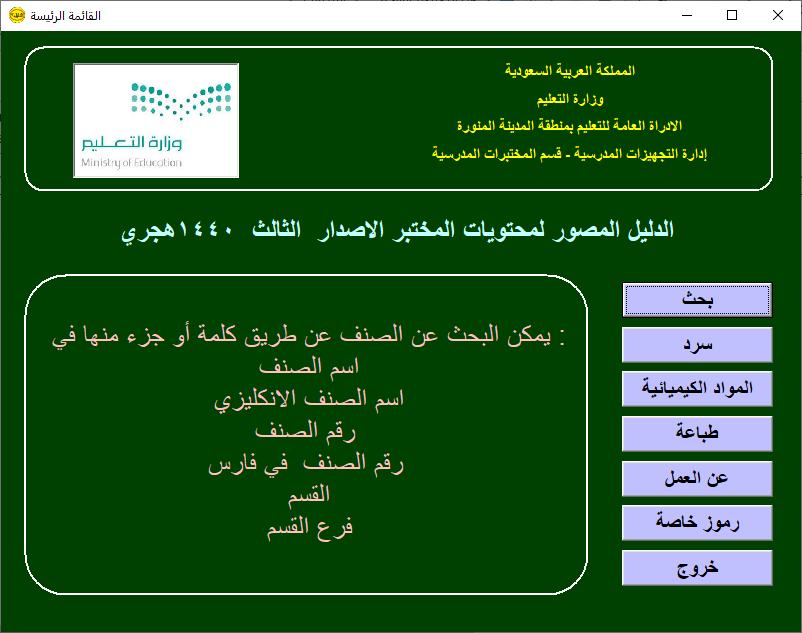This screenshot has height=633, width=802.
Task: Click the اسم الصنف الانكليزي info line
Action: pyautogui.click(x=310, y=399)
